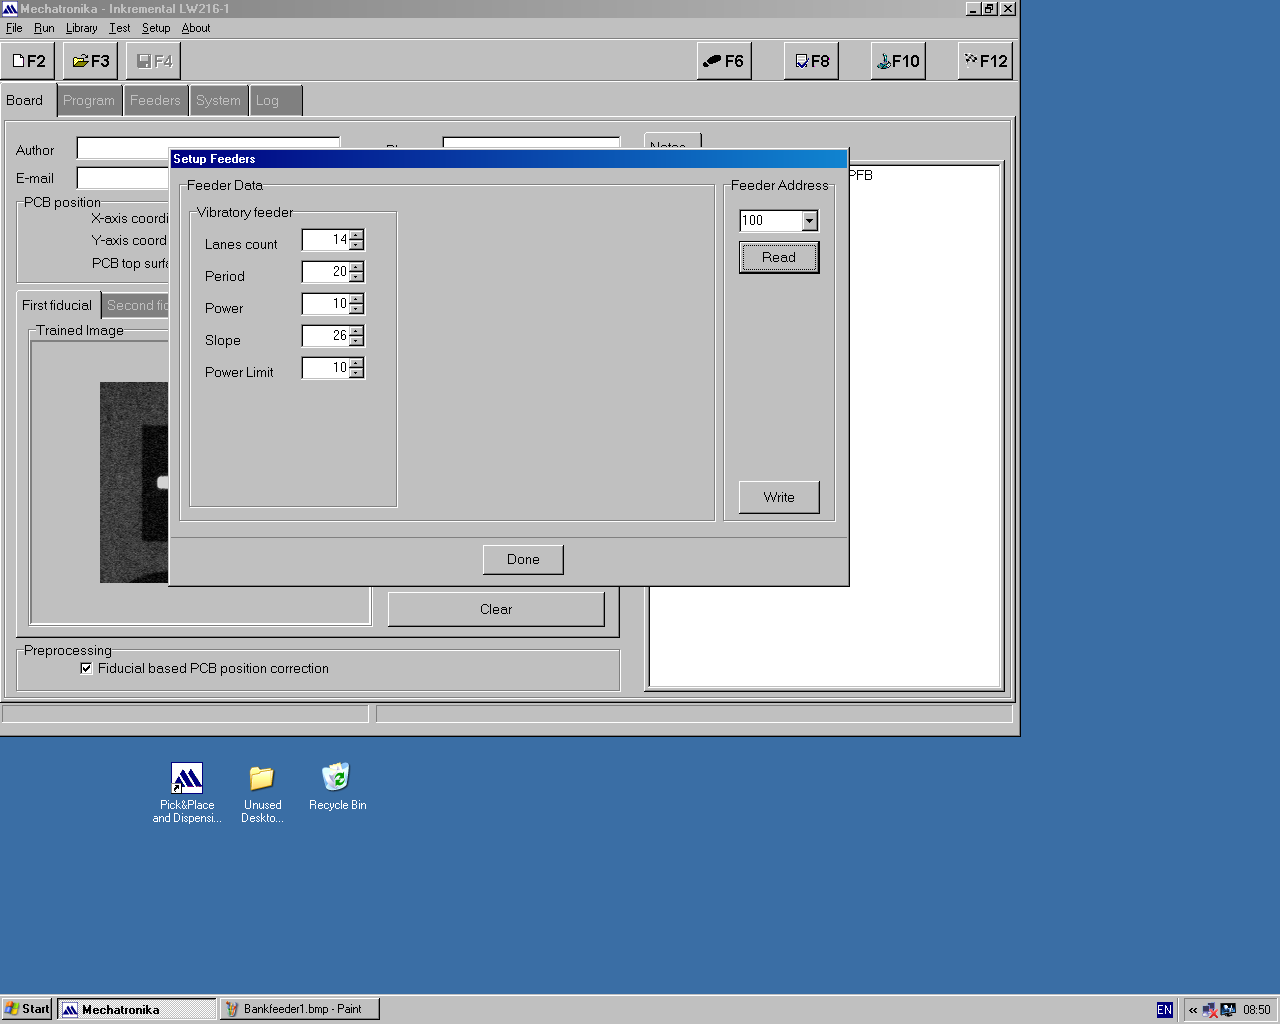Switch to the Program tab
The width and height of the screenshot is (1280, 1024).
pos(89,101)
